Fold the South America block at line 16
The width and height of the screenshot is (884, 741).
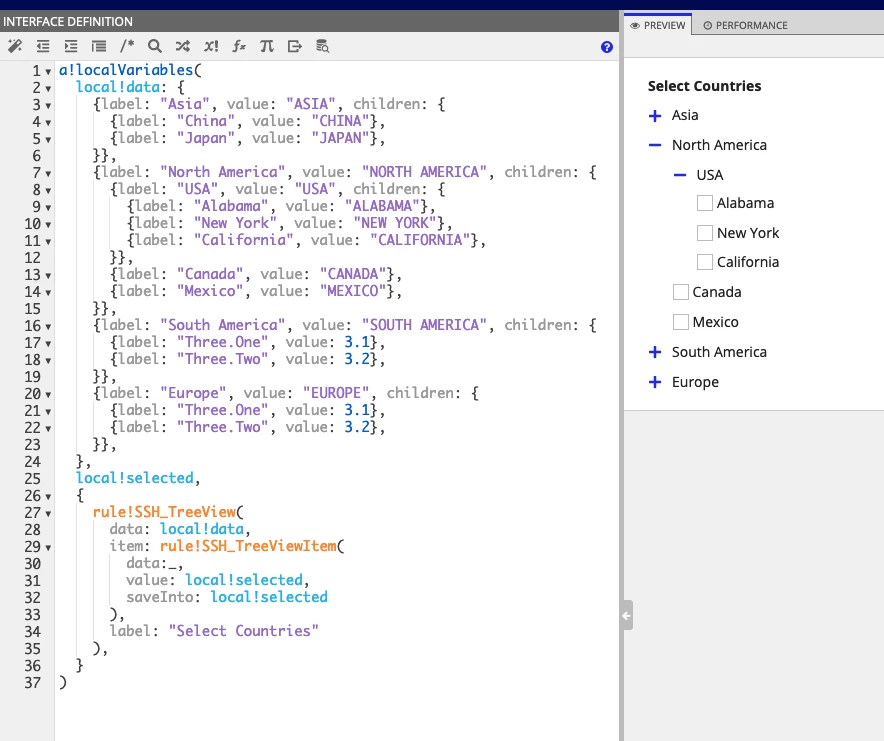48,327
